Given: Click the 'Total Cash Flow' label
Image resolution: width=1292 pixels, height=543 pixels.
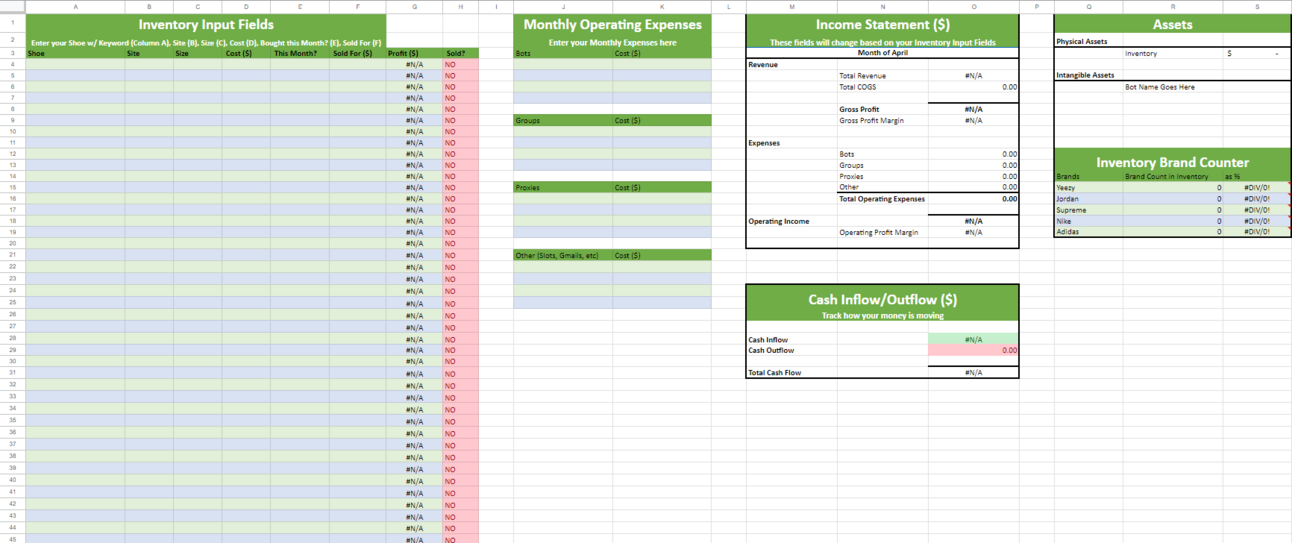Looking at the screenshot, I should tap(774, 373).
